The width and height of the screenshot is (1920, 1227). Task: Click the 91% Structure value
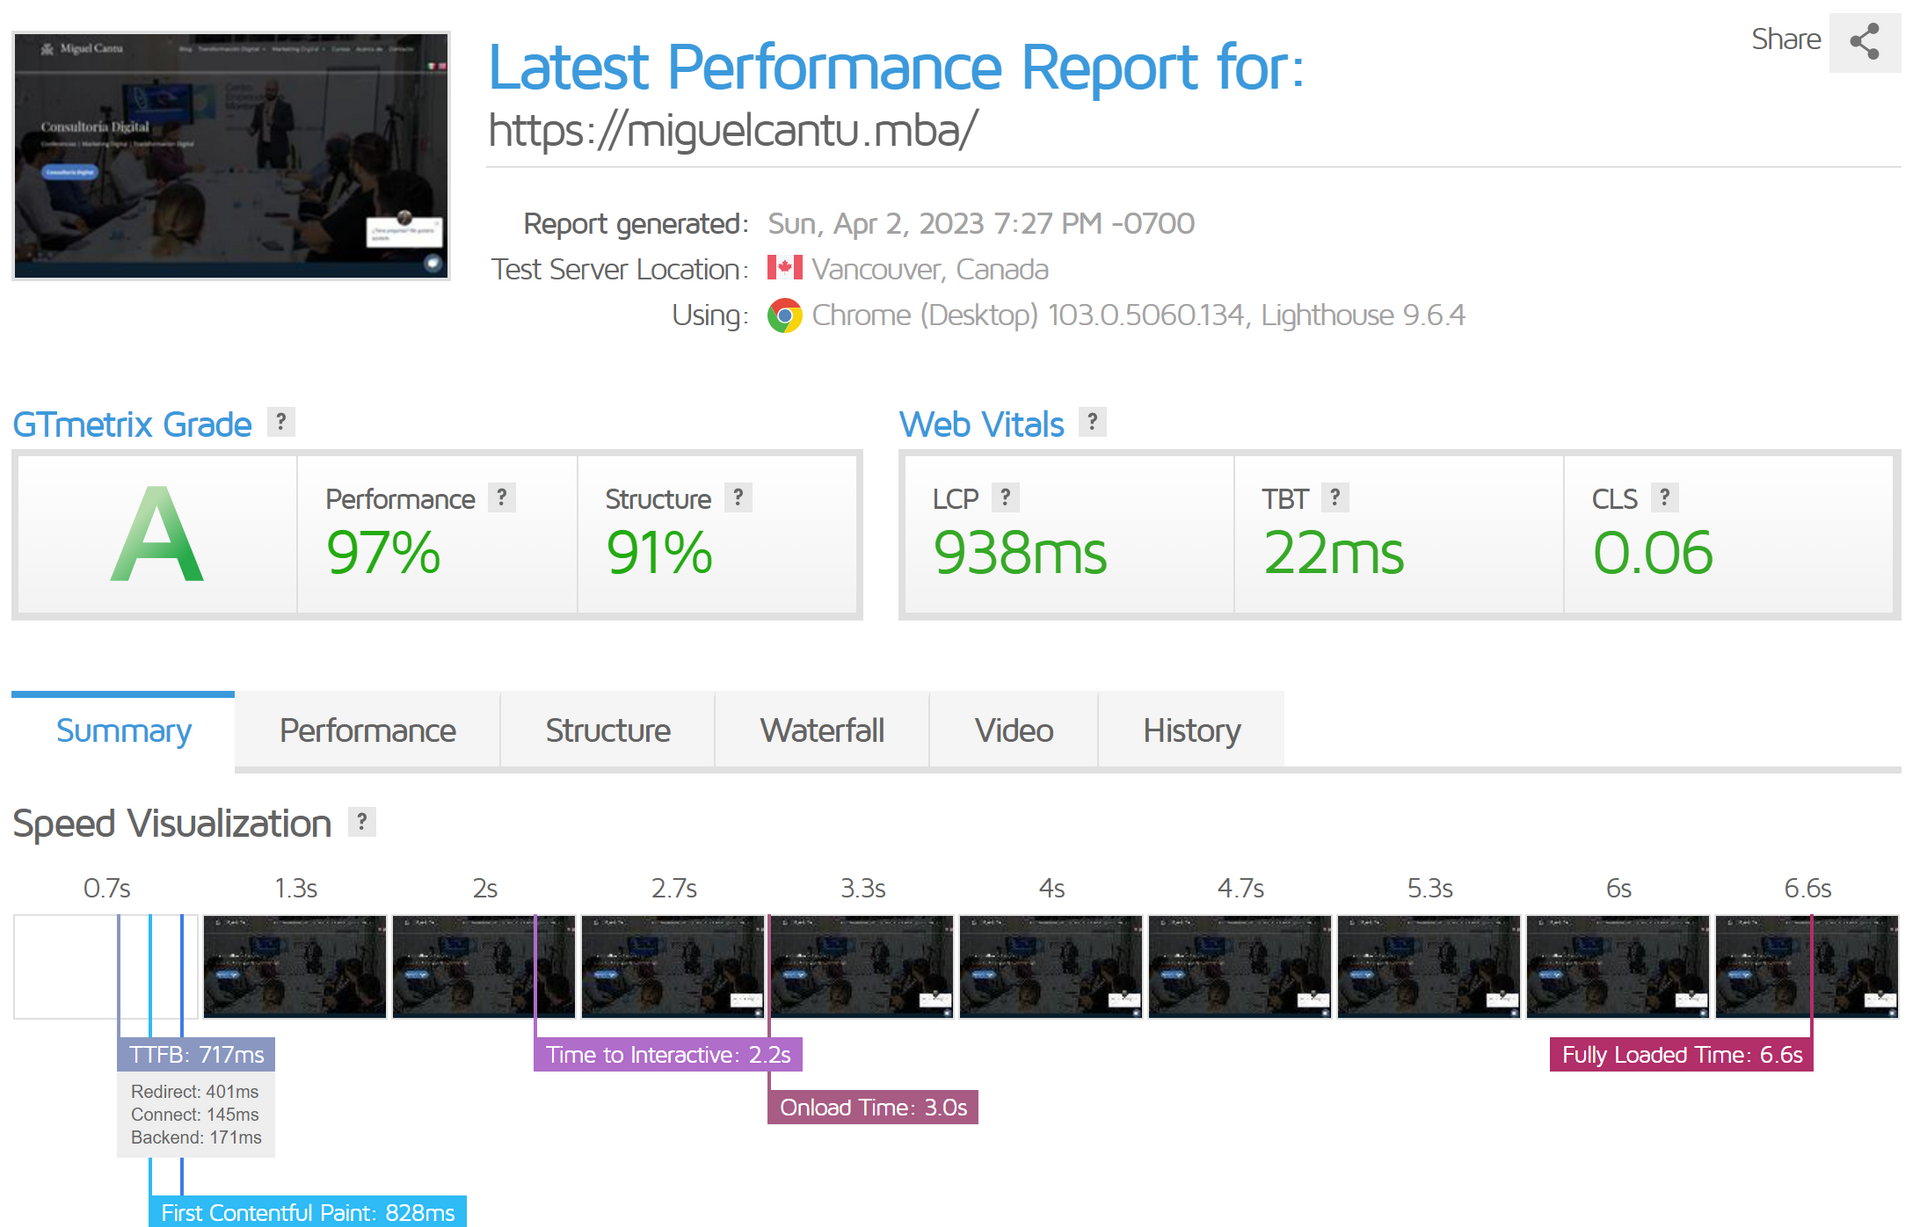[659, 553]
